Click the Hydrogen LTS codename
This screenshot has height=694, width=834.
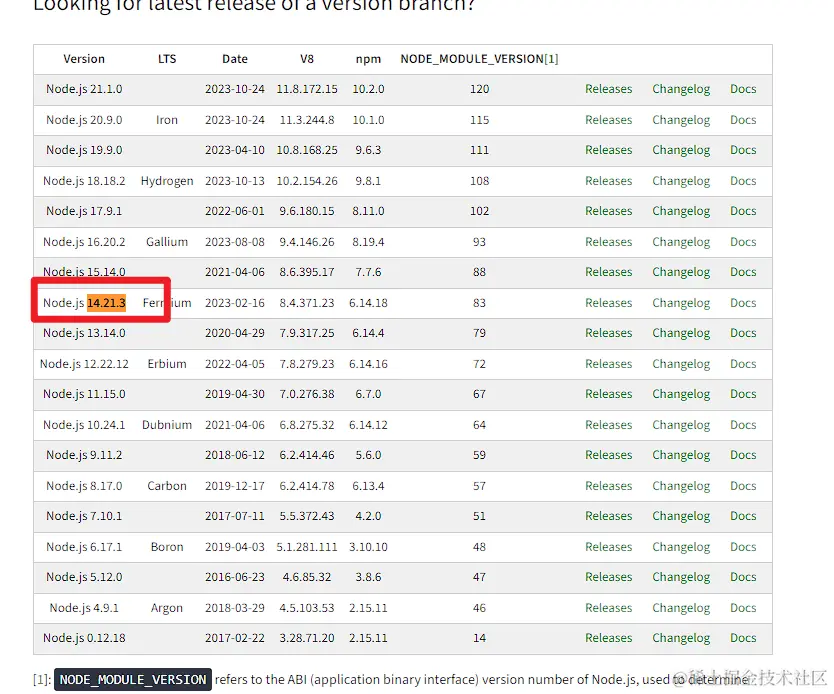tap(167, 181)
